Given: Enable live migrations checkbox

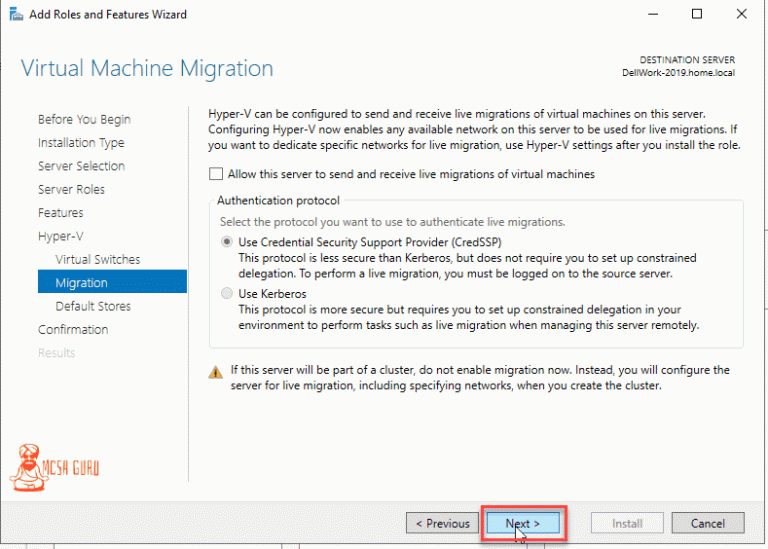Looking at the screenshot, I should [216, 174].
